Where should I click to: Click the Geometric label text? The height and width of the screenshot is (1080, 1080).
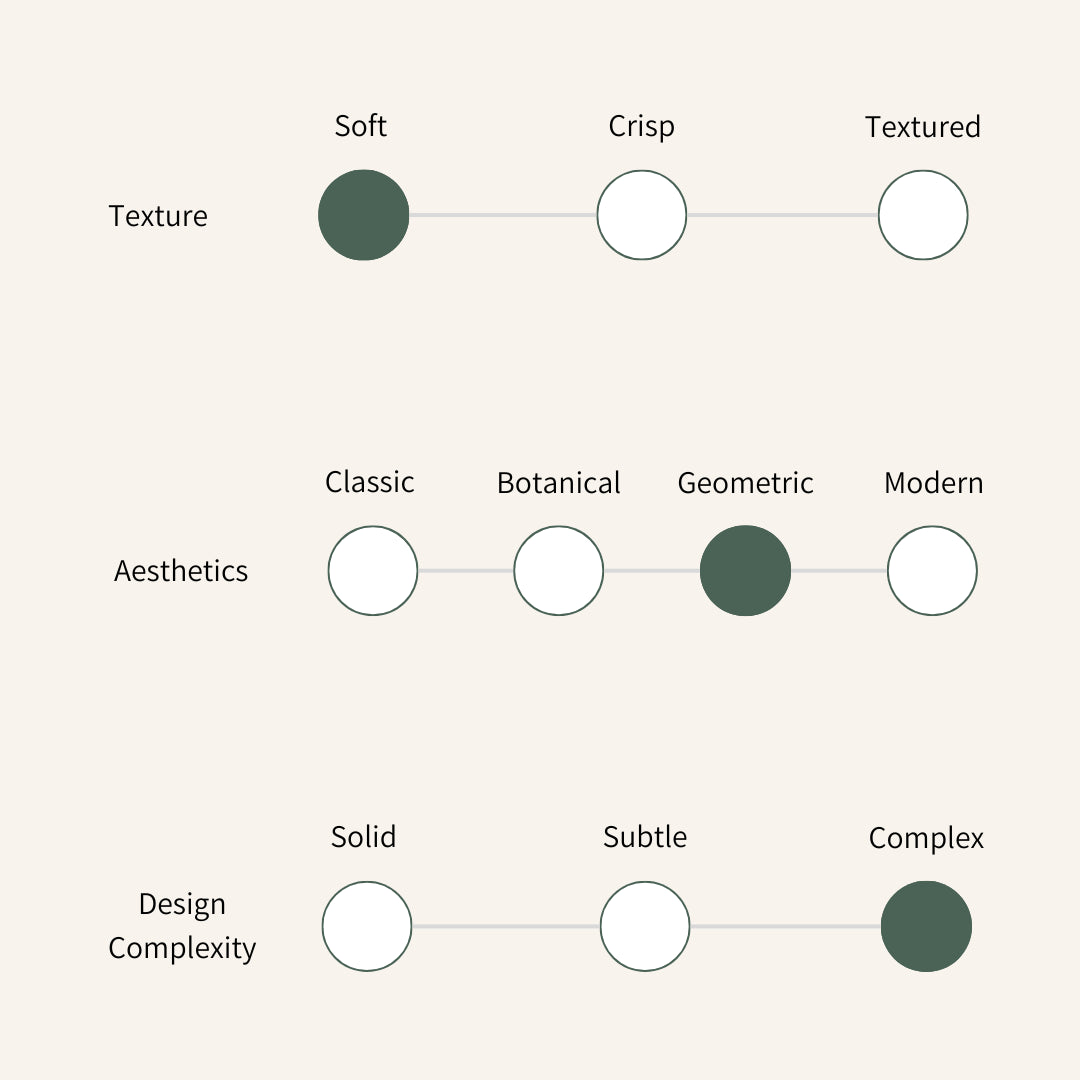click(745, 483)
